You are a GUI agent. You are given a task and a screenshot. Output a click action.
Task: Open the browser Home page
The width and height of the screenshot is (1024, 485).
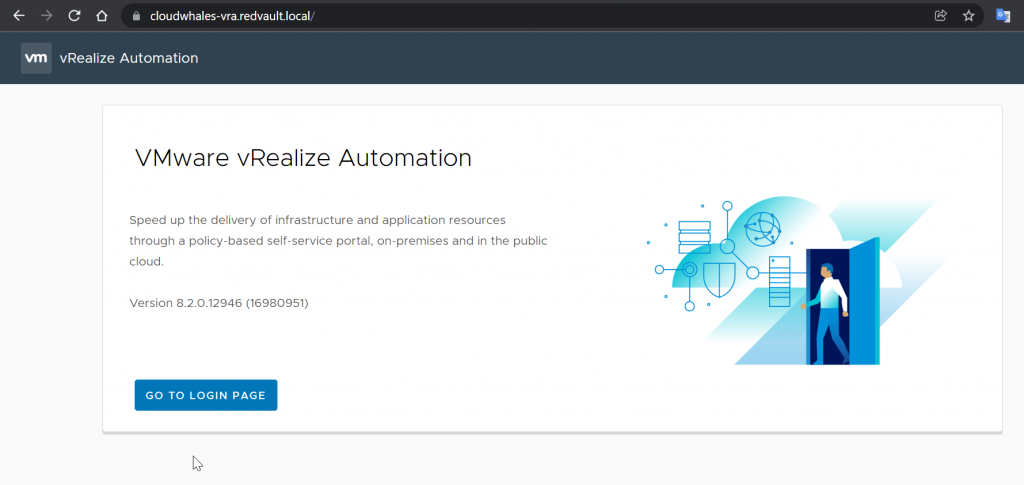(x=101, y=16)
